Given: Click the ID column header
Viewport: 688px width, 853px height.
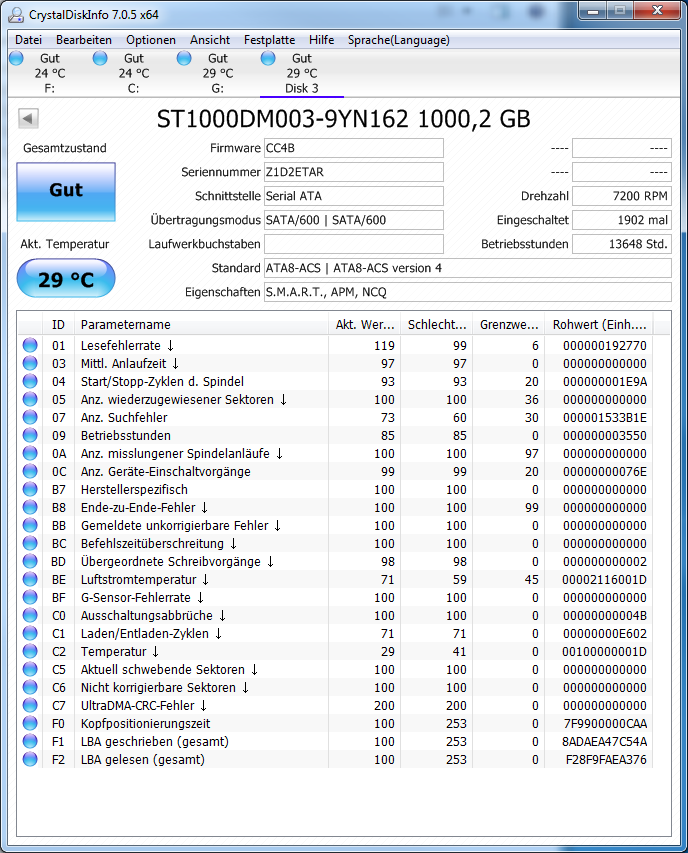Looking at the screenshot, I should point(58,325).
